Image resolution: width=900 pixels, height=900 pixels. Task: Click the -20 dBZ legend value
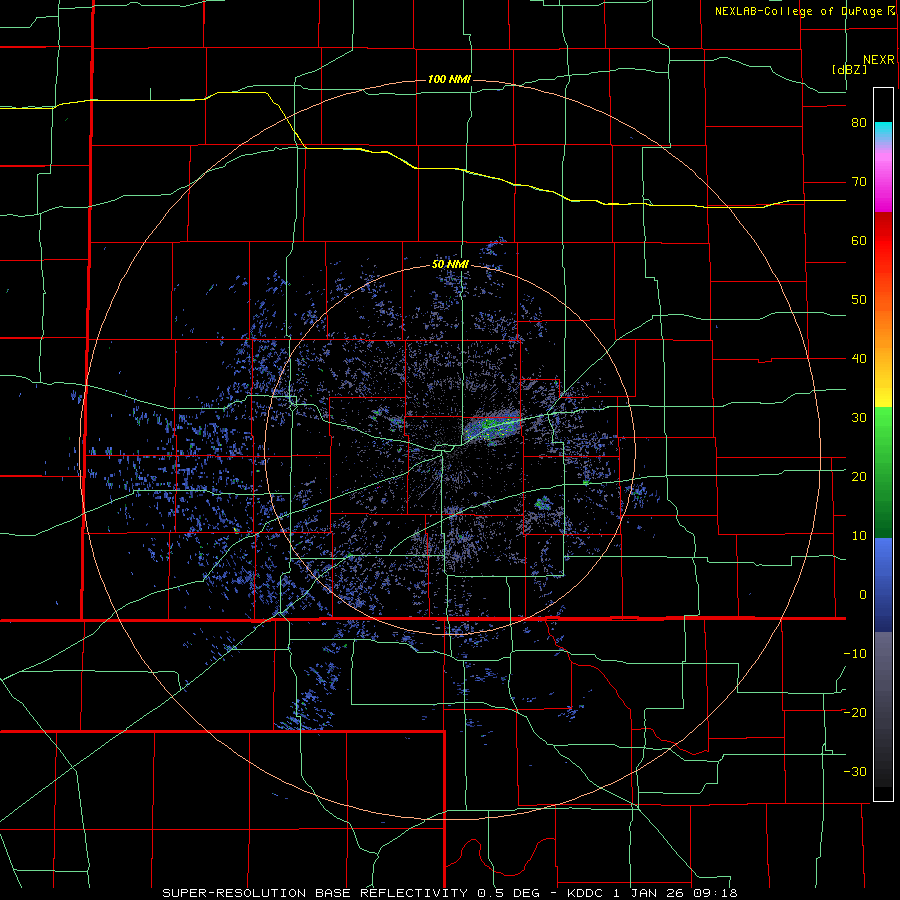[855, 713]
